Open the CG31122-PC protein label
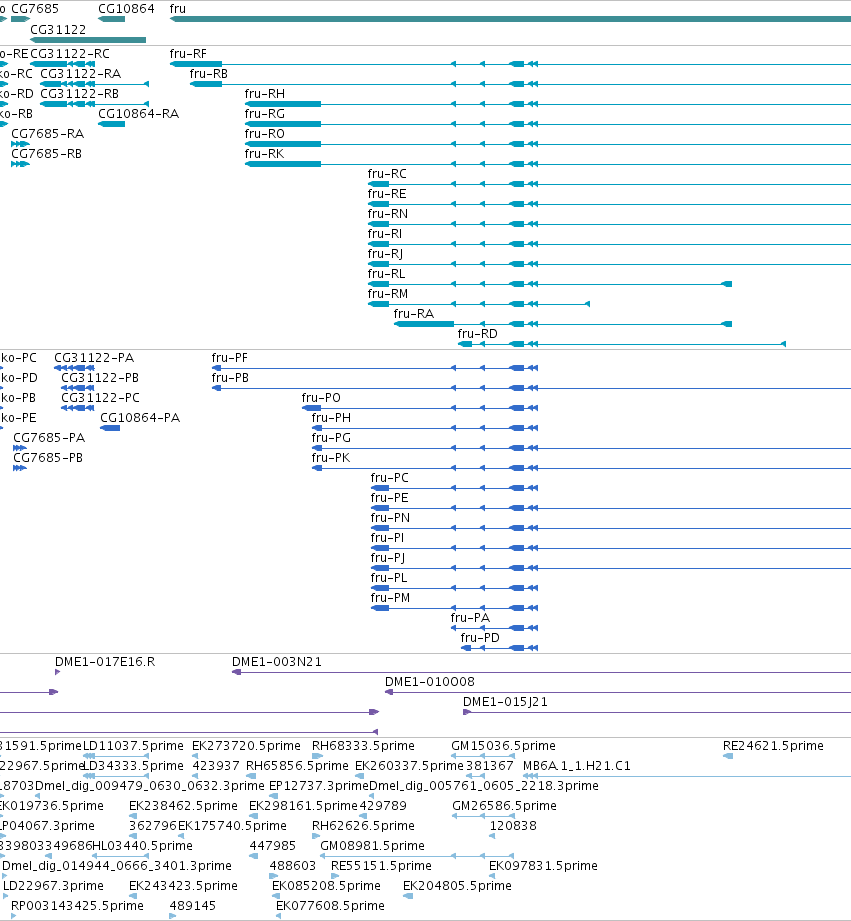Image resolution: width=851 pixels, height=921 pixels. coord(100,398)
